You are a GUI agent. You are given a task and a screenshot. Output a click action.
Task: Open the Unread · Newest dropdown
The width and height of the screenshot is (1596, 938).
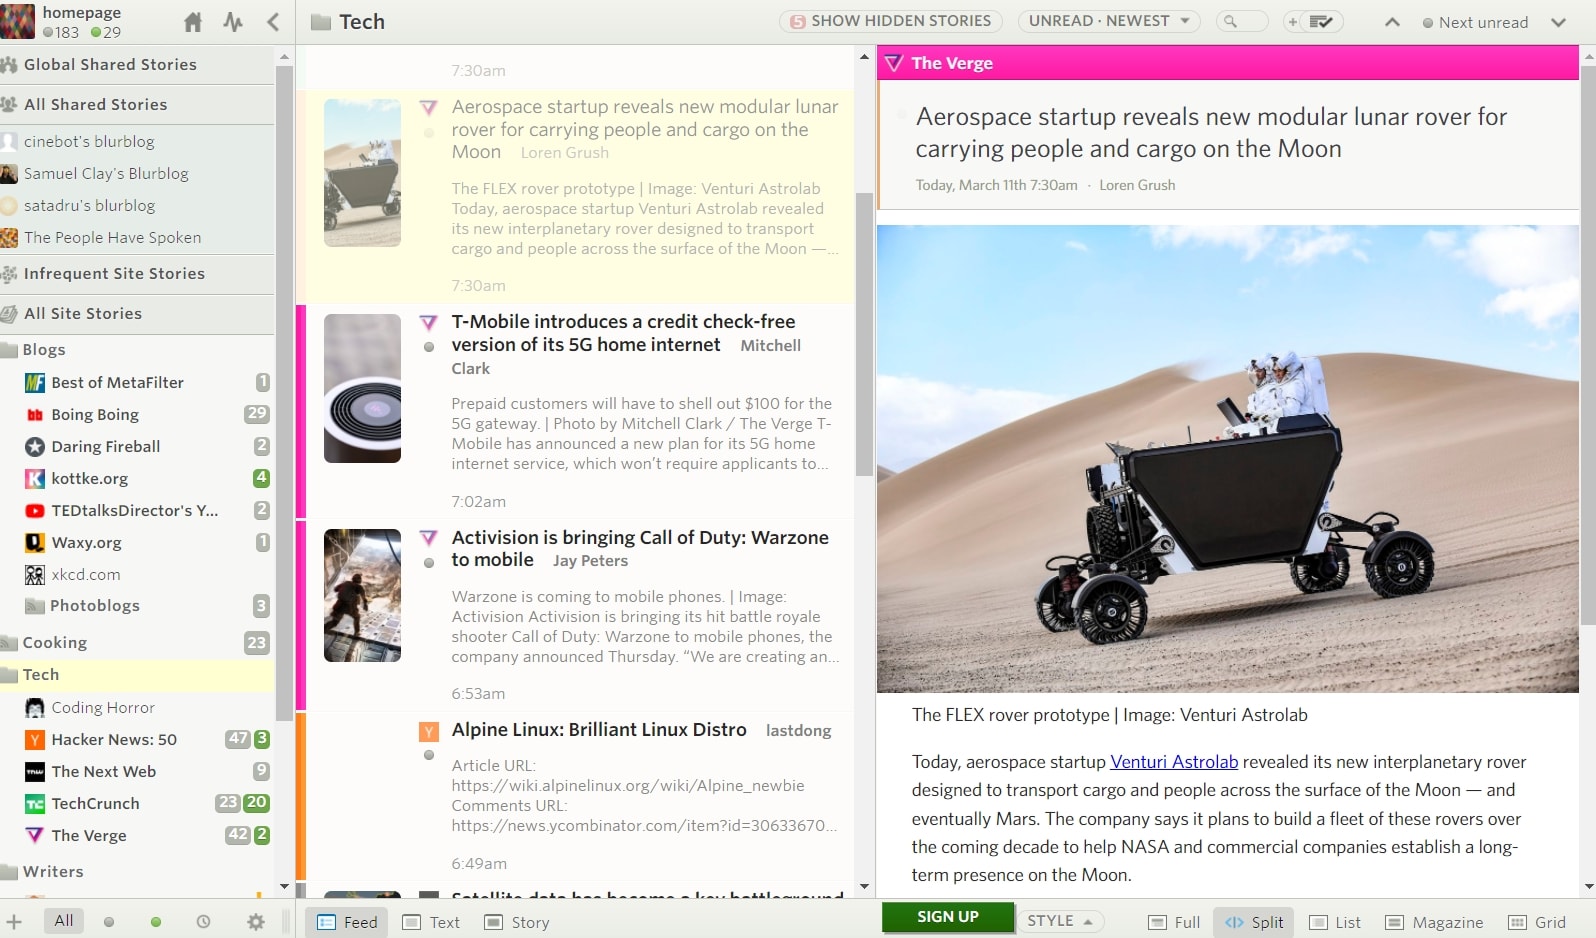pyautogui.click(x=1108, y=21)
